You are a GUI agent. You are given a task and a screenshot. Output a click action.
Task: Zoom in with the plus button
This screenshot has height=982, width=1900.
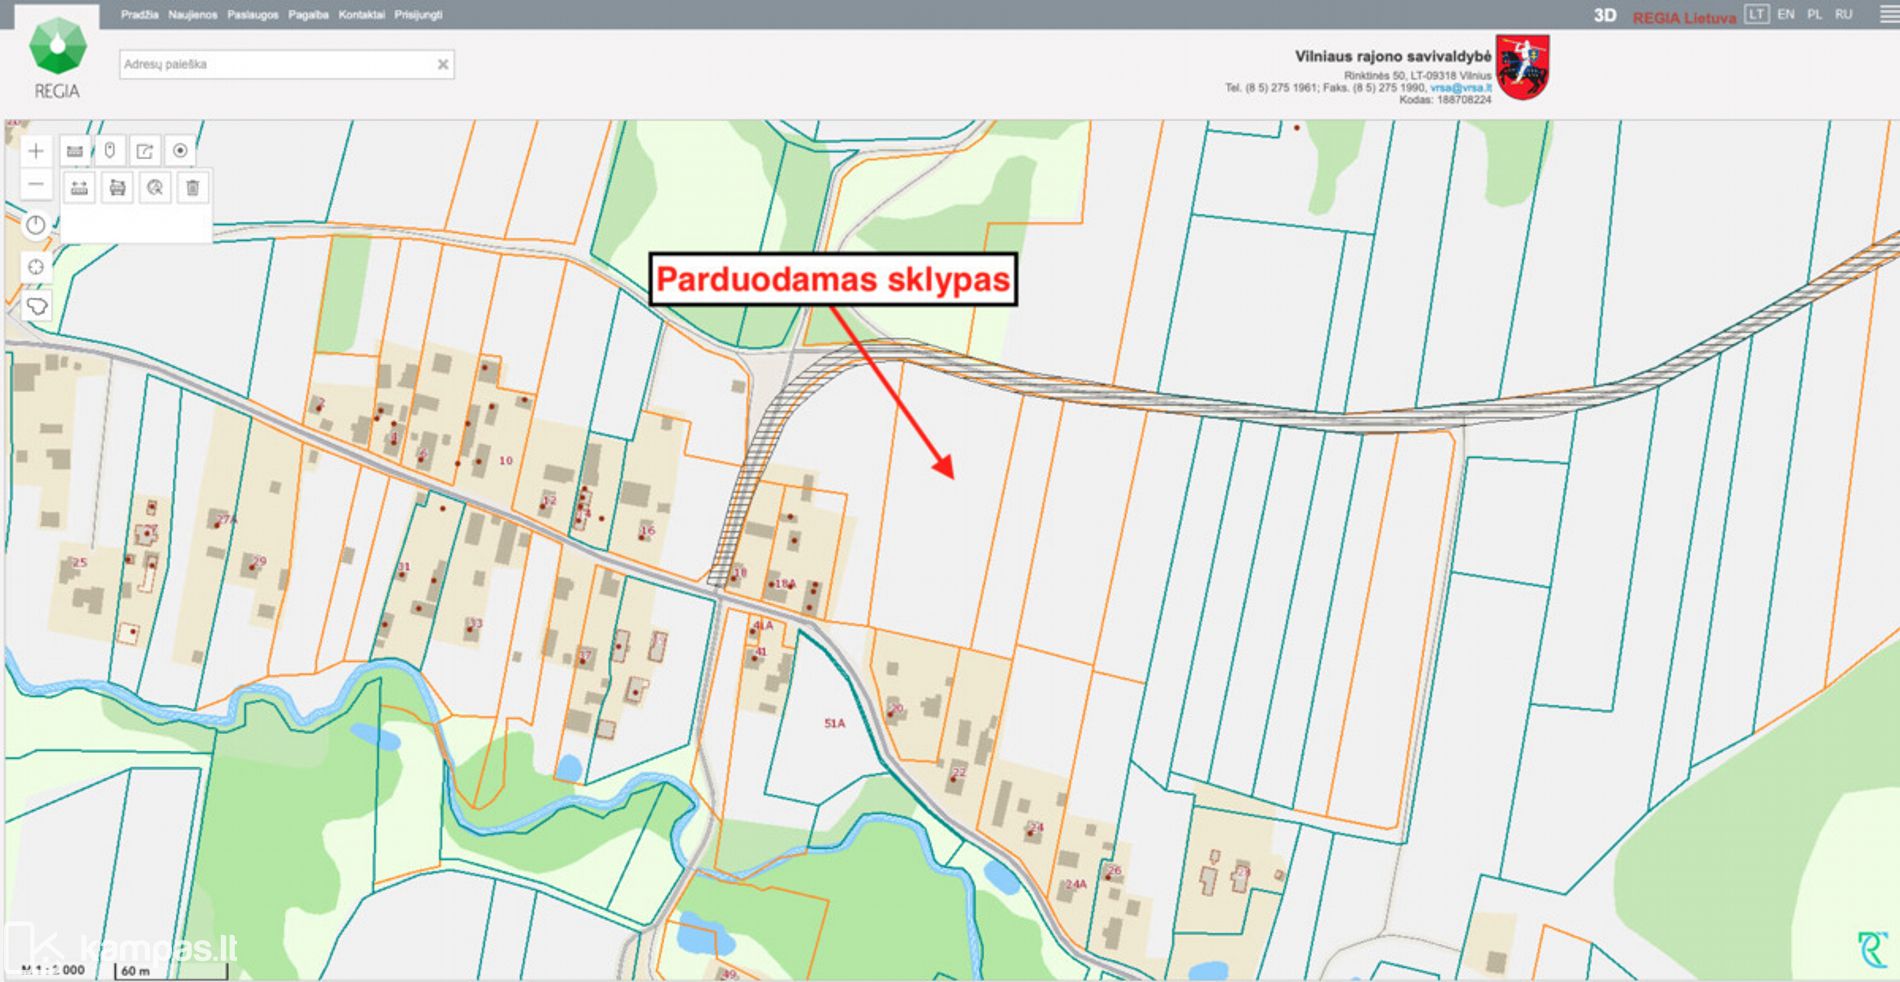coord(36,151)
